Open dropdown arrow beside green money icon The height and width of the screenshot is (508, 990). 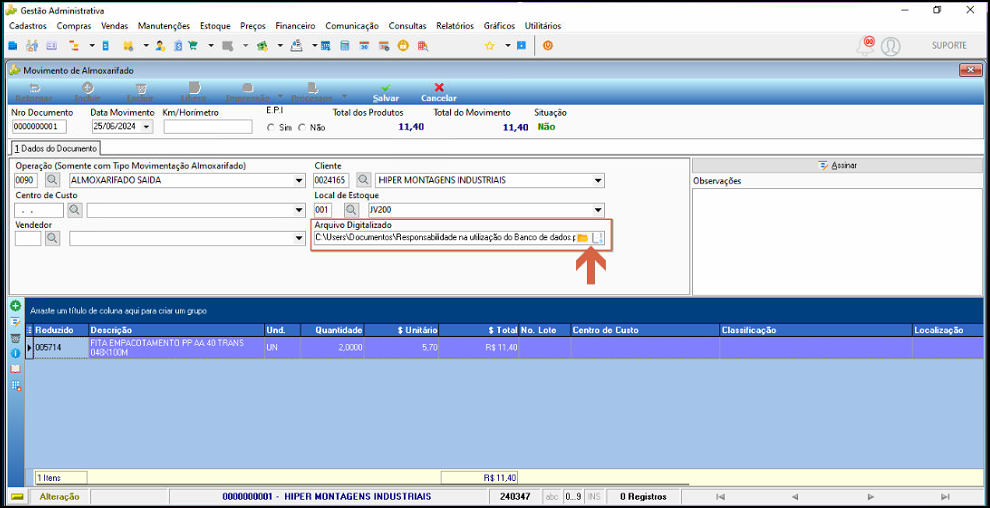(x=280, y=45)
